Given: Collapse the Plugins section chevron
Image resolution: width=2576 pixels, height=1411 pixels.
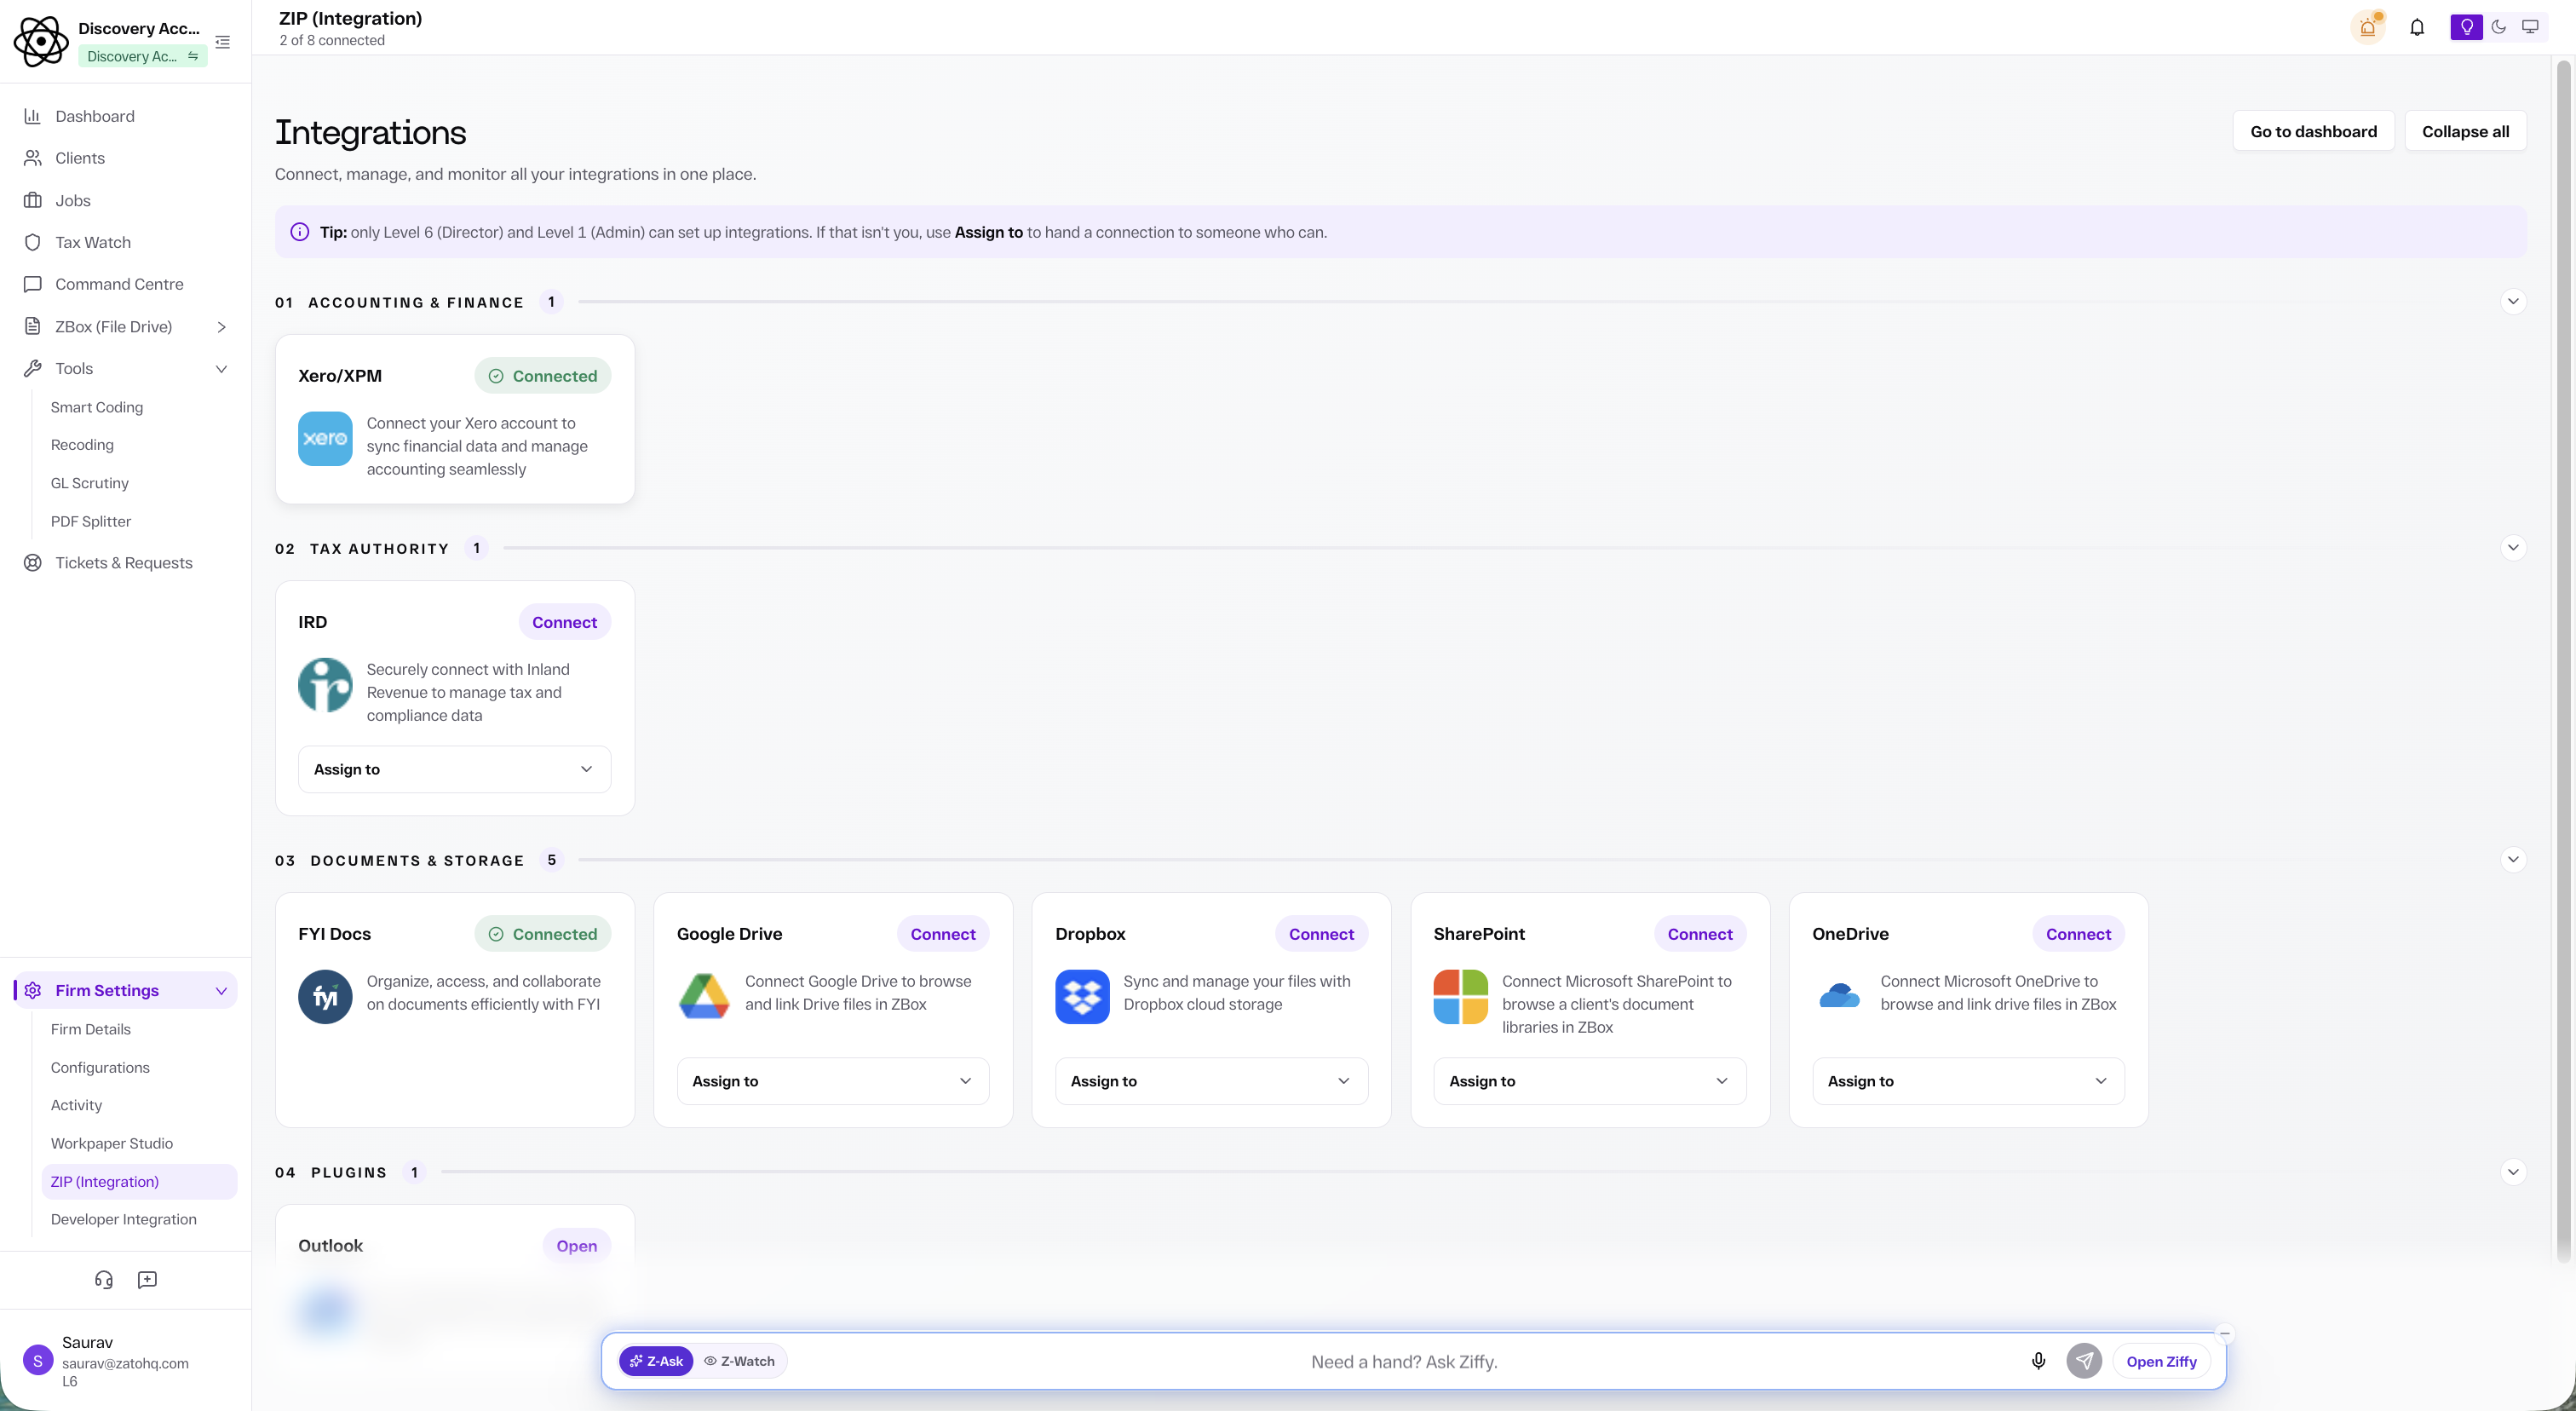Looking at the screenshot, I should 2512,1172.
